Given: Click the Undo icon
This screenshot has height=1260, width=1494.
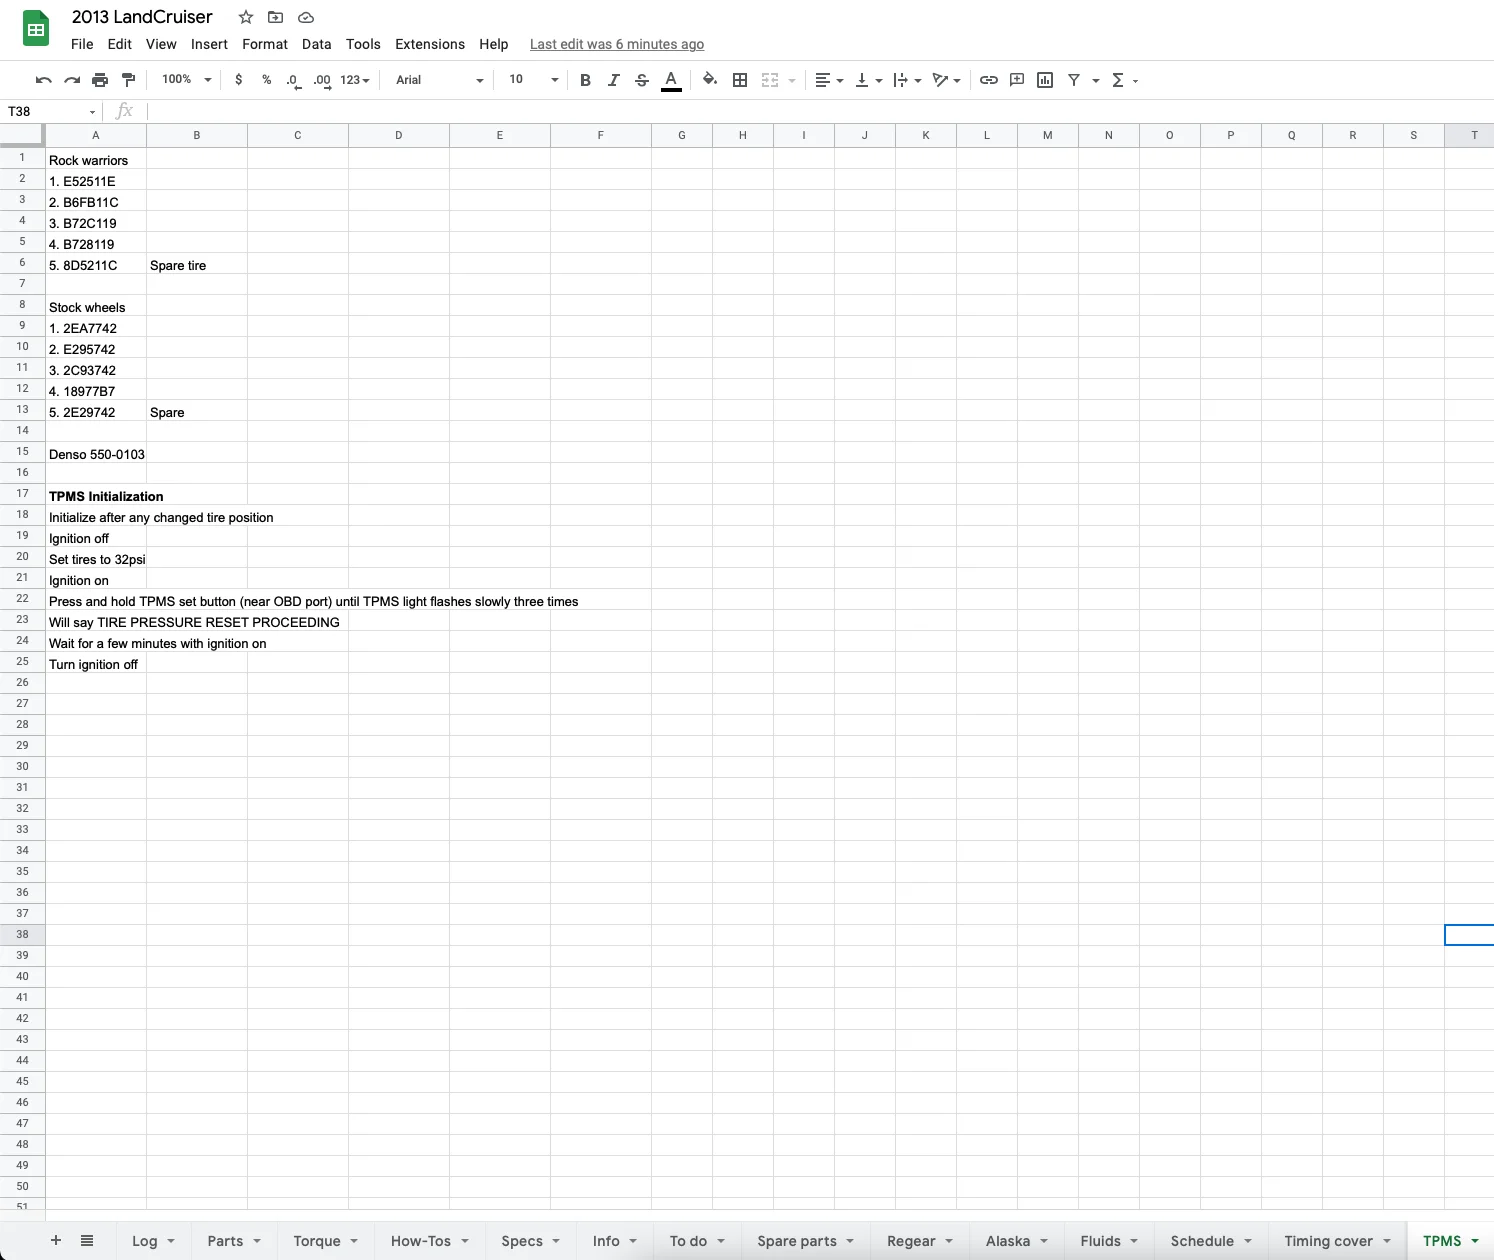Looking at the screenshot, I should point(43,80).
